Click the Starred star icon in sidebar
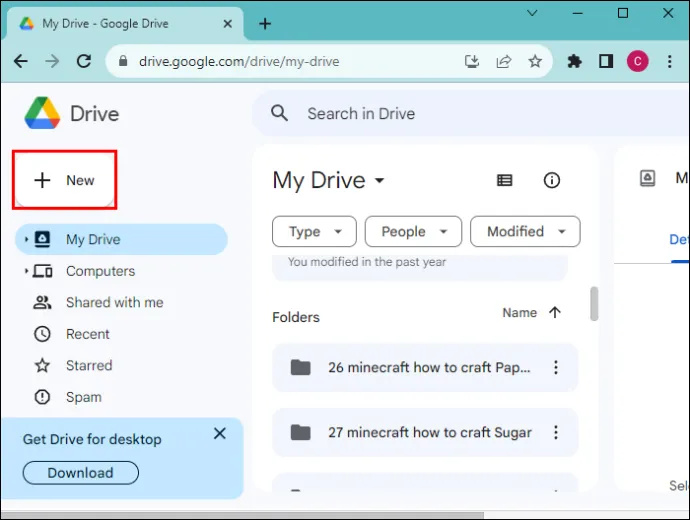Viewport: 690px width, 520px height. pos(42,366)
